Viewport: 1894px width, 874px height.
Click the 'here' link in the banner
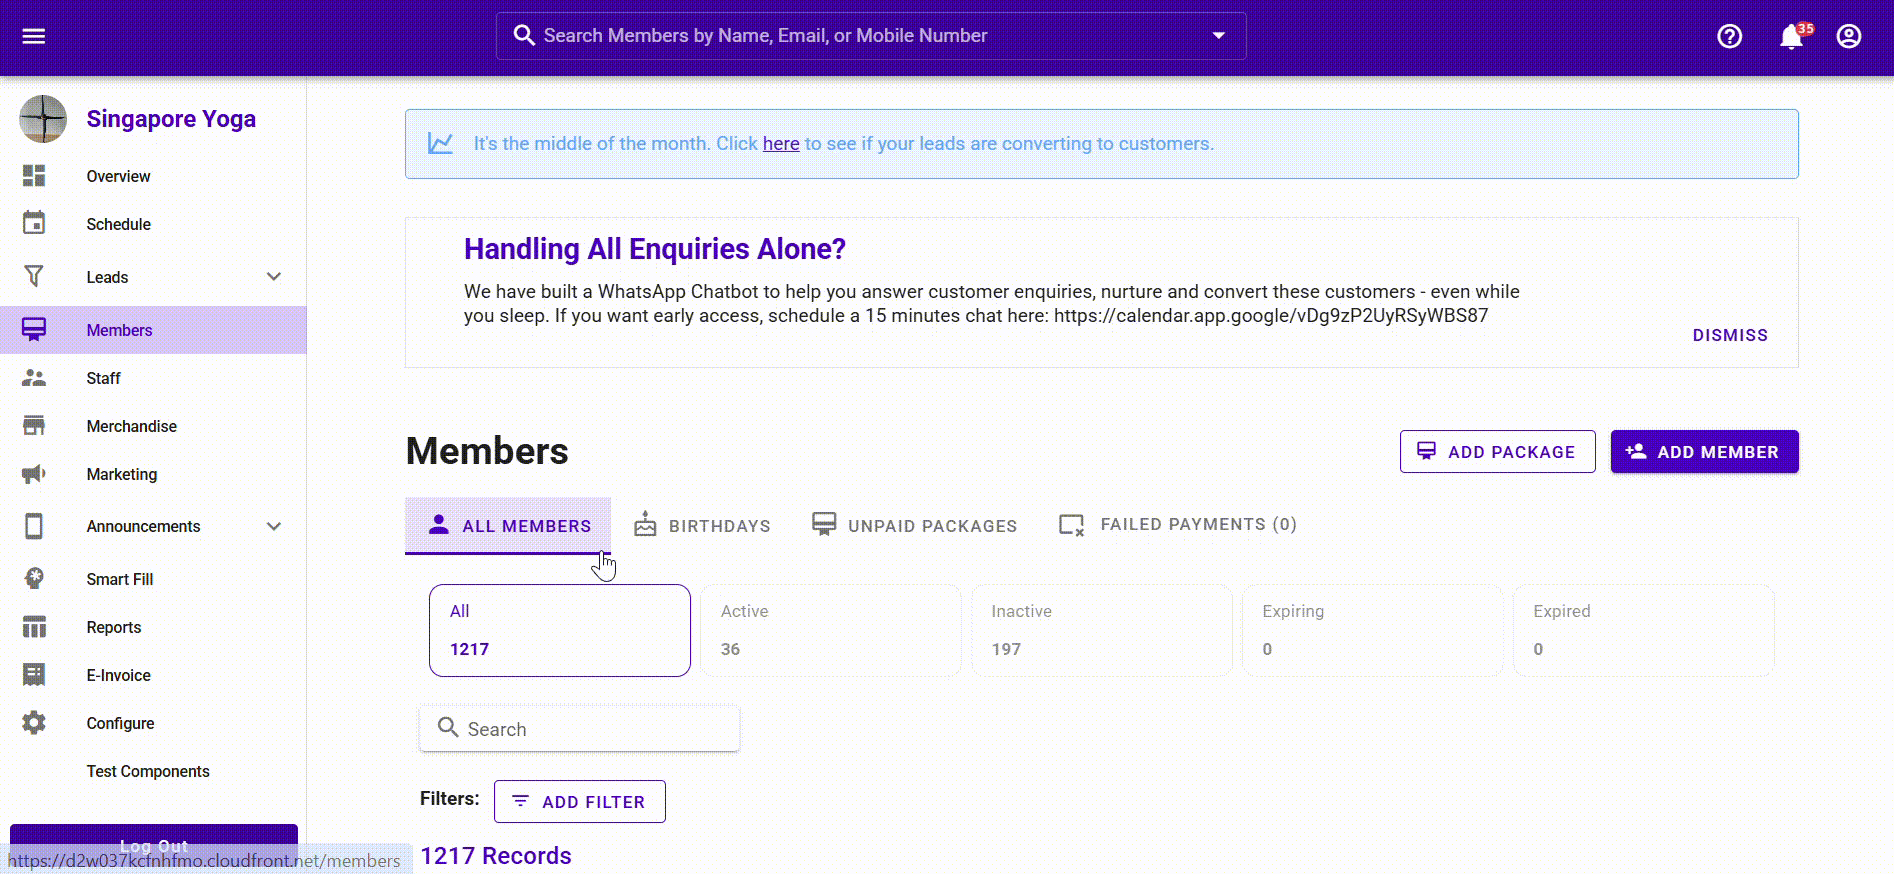781,143
